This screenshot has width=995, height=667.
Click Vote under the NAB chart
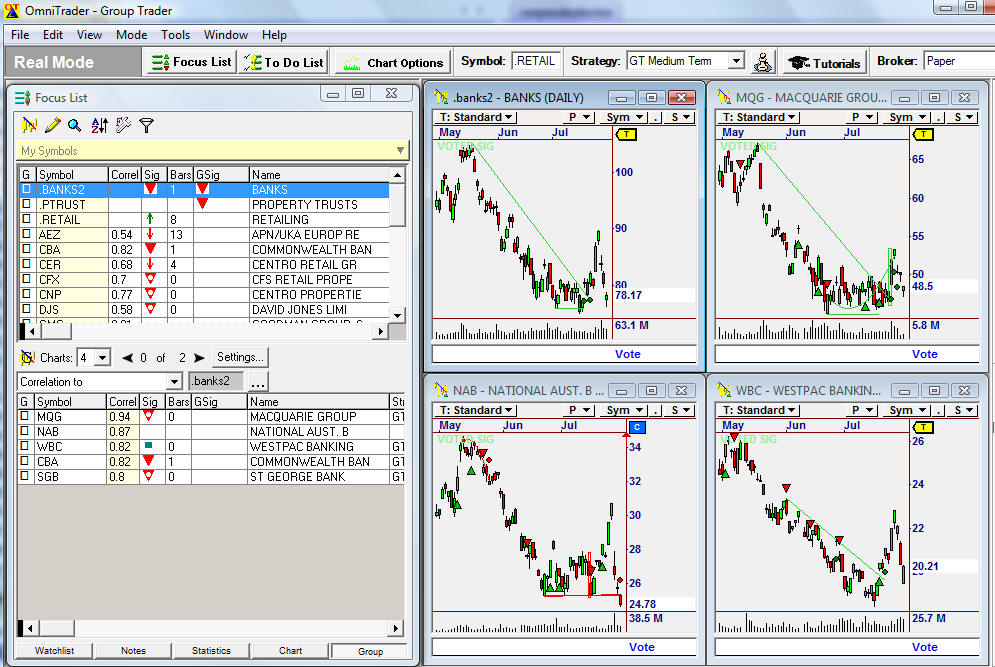point(642,647)
